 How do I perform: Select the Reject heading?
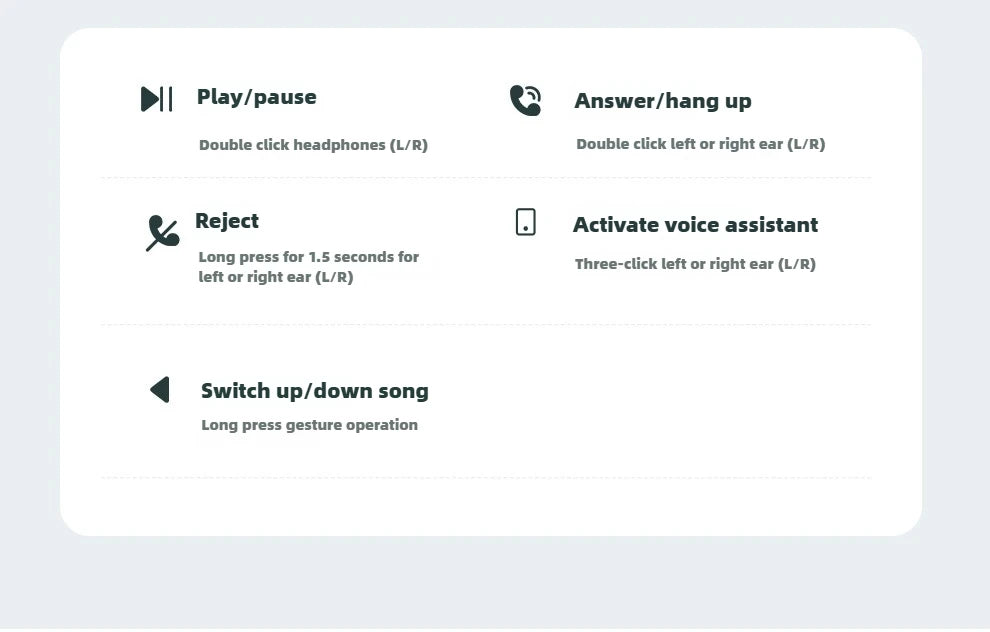point(227,221)
